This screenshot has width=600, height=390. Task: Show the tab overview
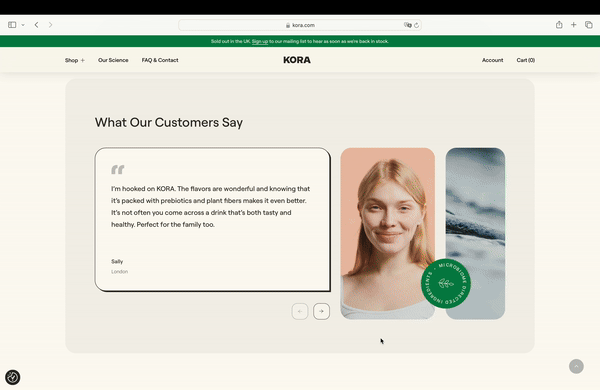tap(589, 25)
